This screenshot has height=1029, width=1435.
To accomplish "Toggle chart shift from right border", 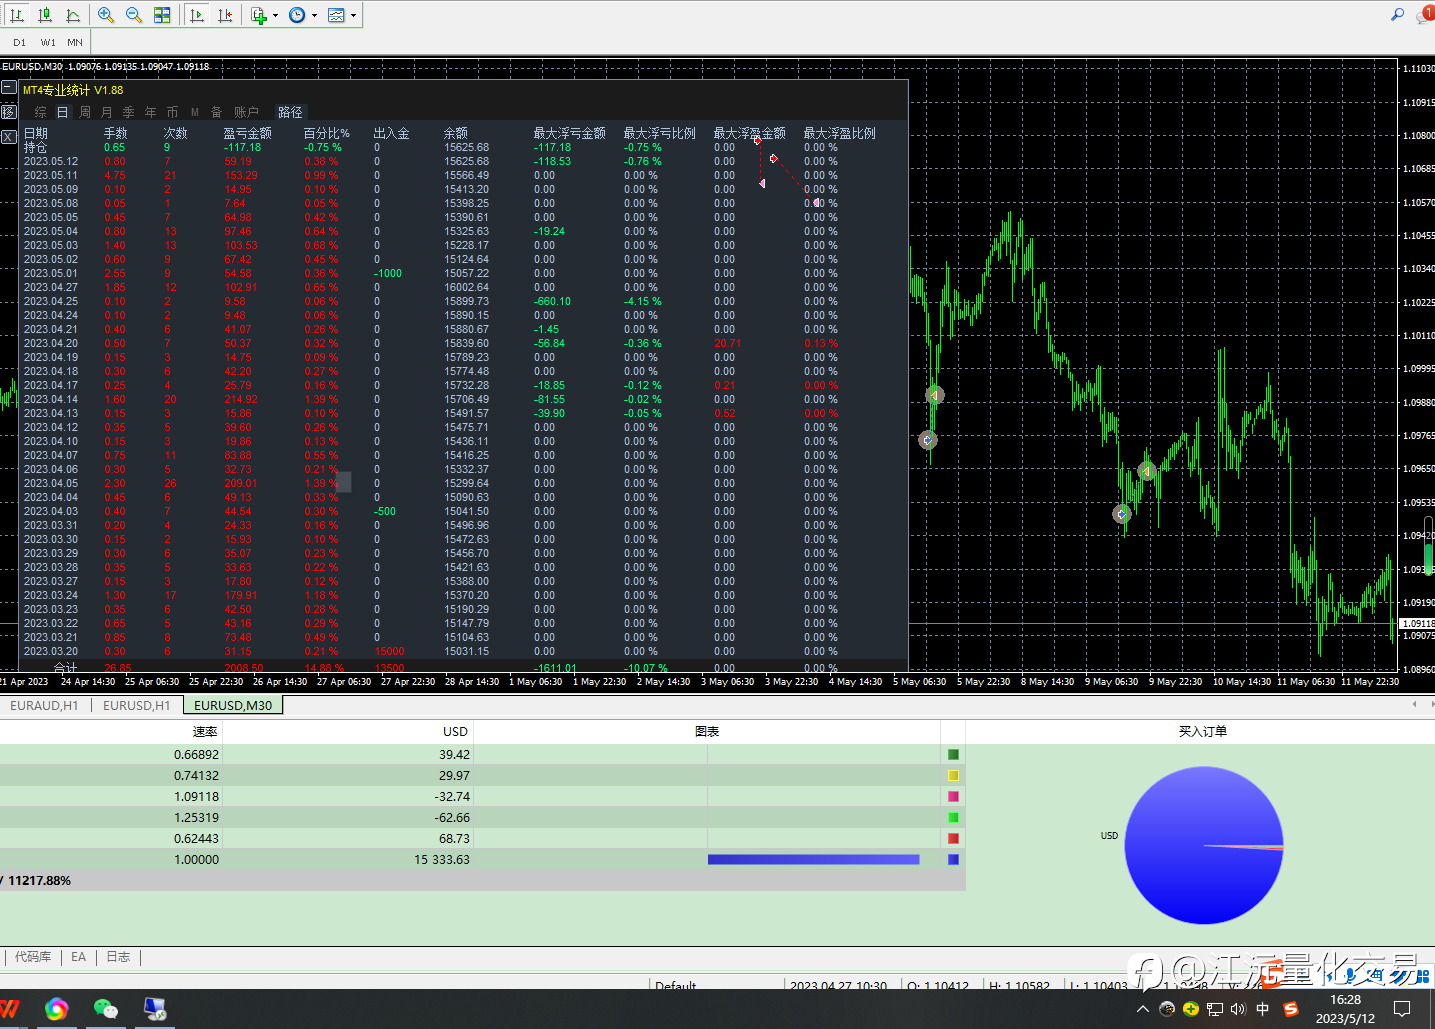I will [x=225, y=15].
